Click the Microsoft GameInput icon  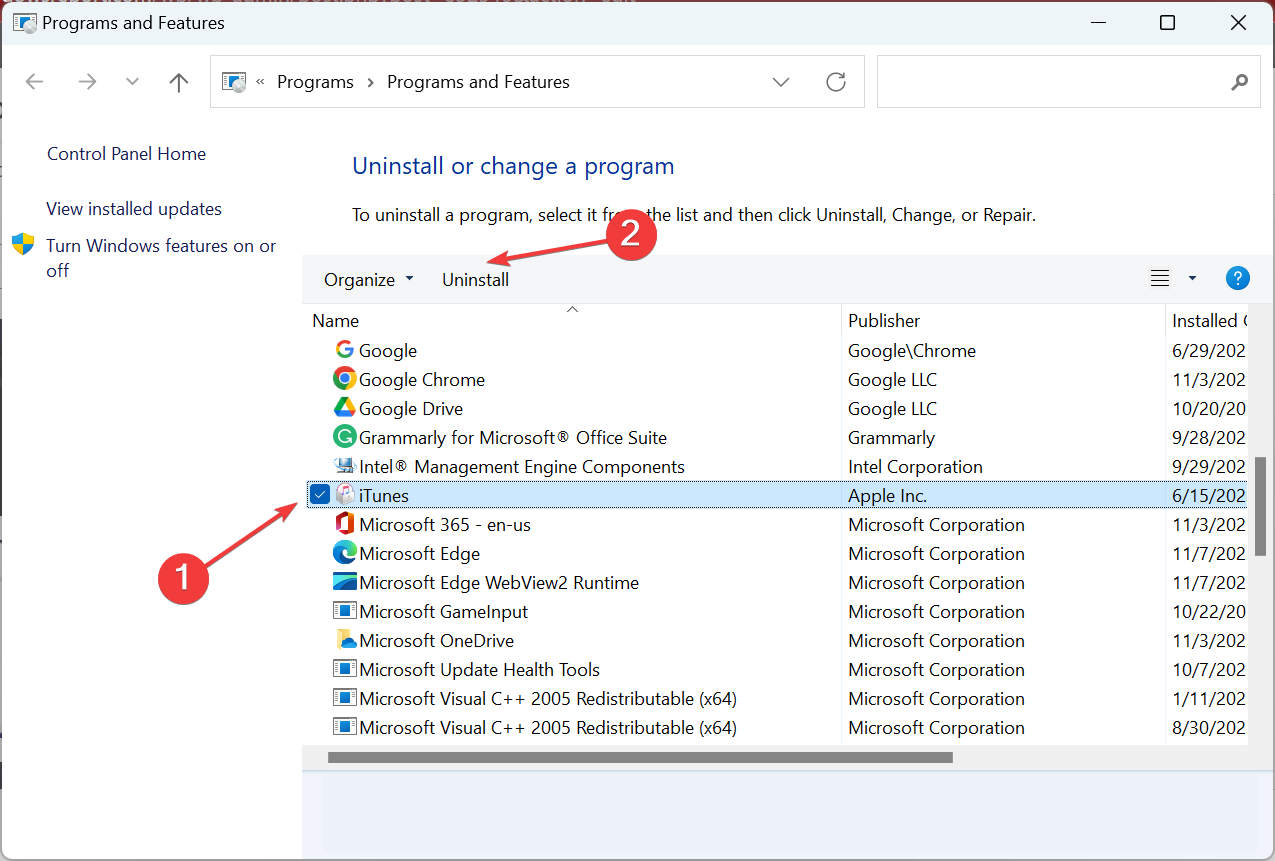pyautogui.click(x=345, y=611)
